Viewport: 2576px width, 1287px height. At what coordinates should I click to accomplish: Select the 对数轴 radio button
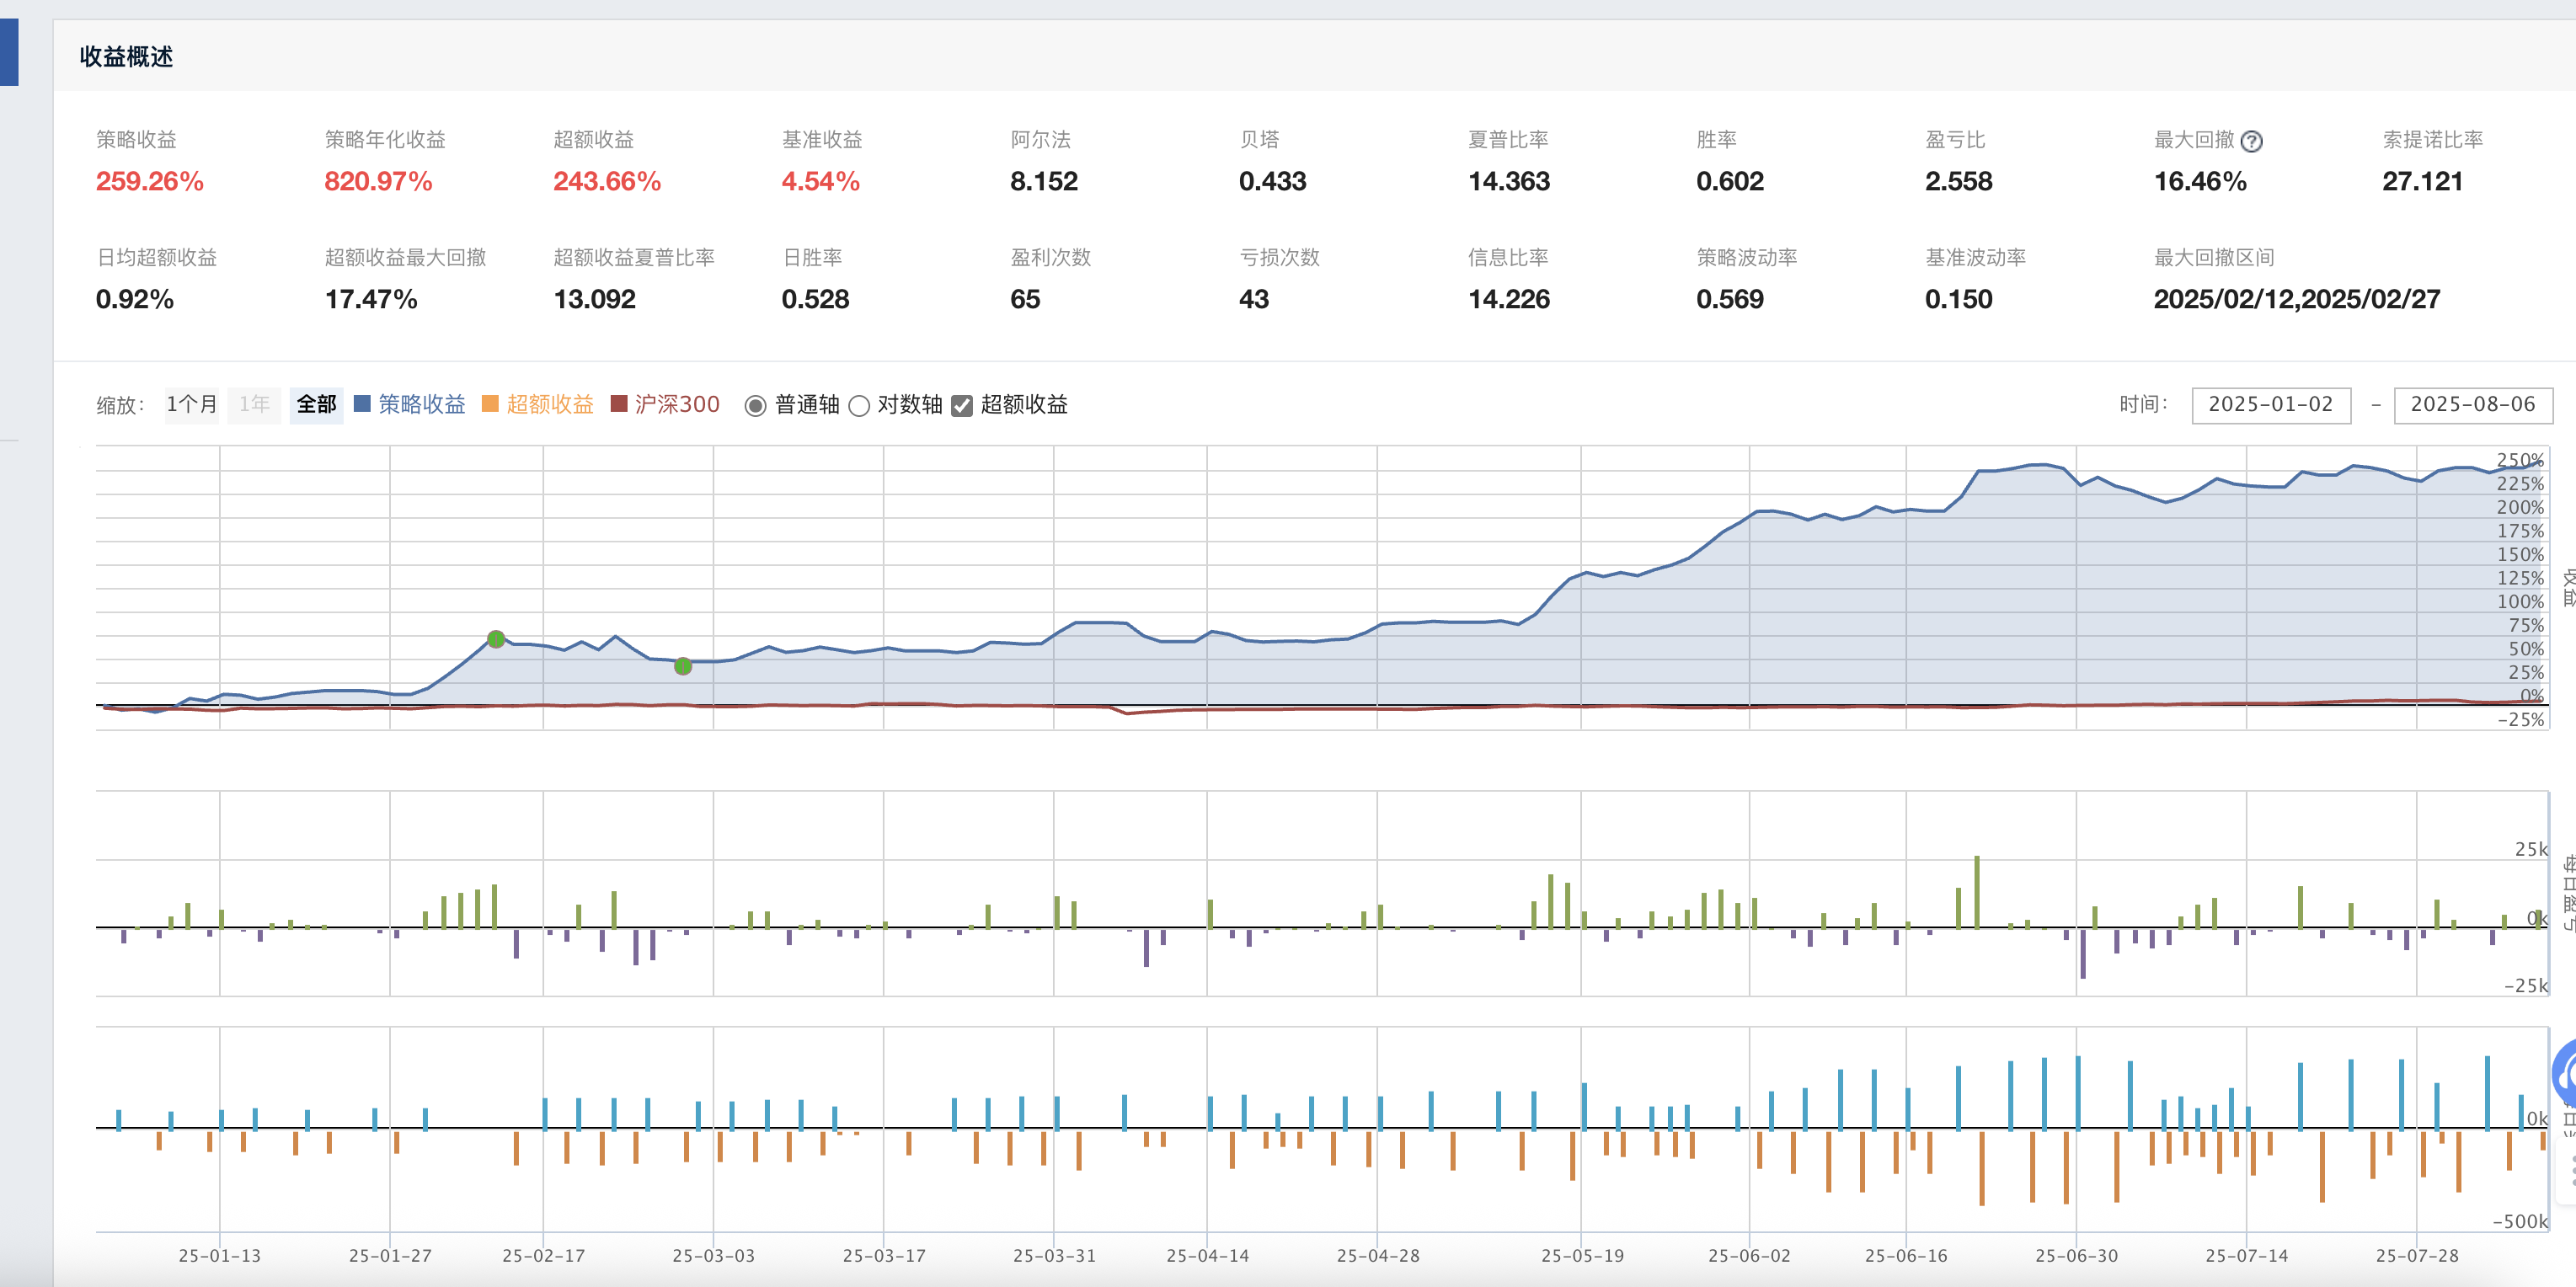(x=859, y=405)
